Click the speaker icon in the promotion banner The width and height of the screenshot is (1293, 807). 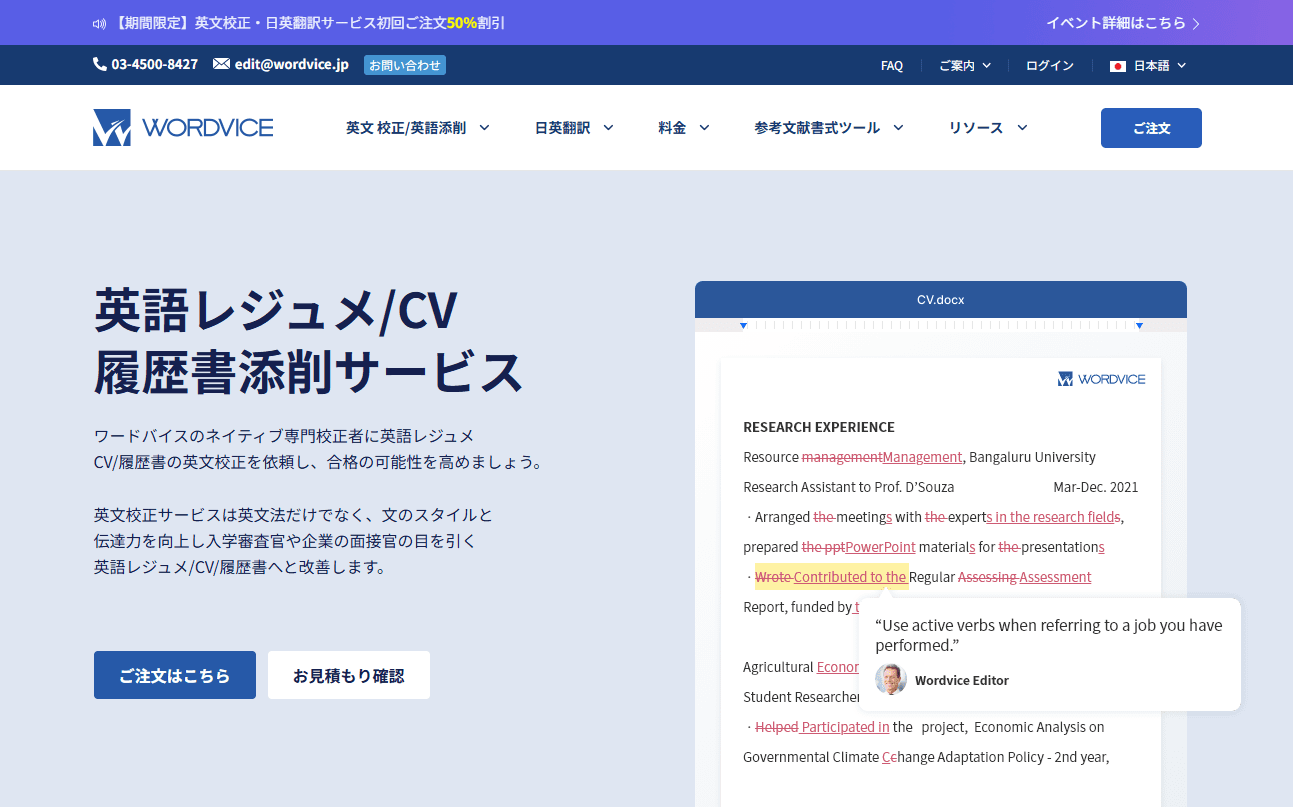pos(99,22)
